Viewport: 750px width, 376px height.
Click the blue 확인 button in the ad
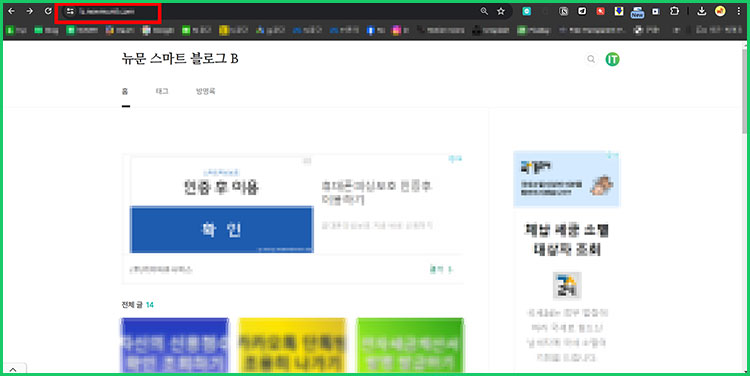pyautogui.click(x=221, y=230)
